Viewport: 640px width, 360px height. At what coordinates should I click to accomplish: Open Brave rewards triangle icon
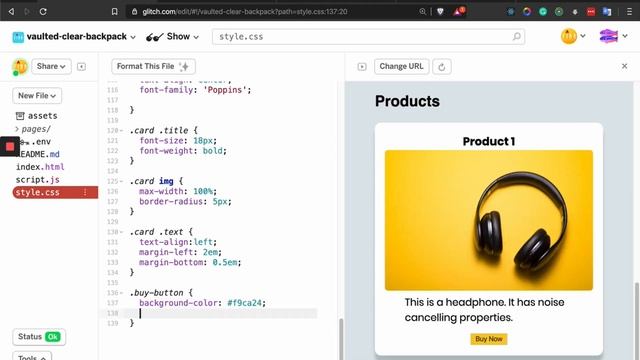[x=458, y=11]
